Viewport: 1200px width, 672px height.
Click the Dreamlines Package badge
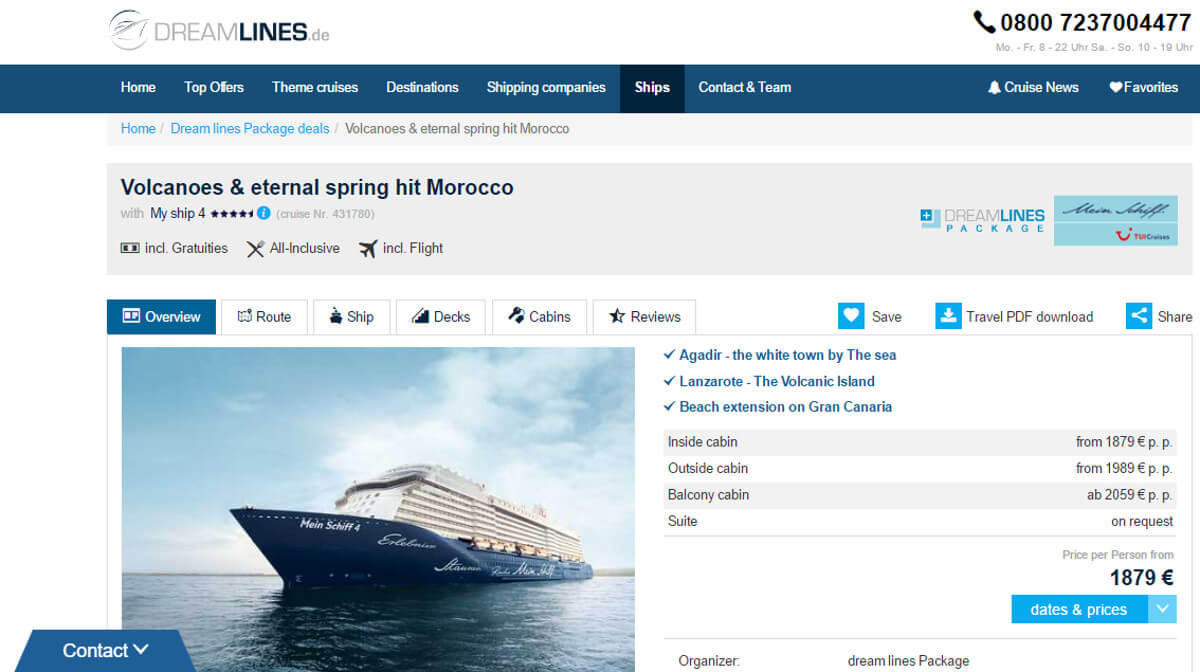(x=982, y=220)
